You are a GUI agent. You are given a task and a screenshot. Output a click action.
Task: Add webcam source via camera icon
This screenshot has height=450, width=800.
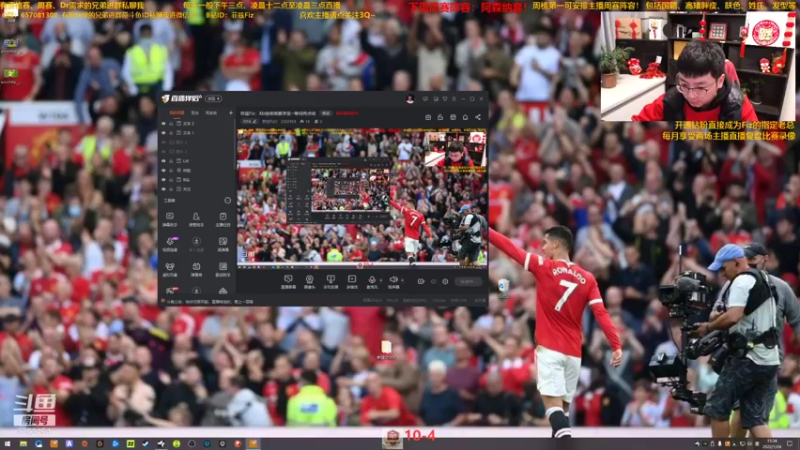tap(309, 279)
